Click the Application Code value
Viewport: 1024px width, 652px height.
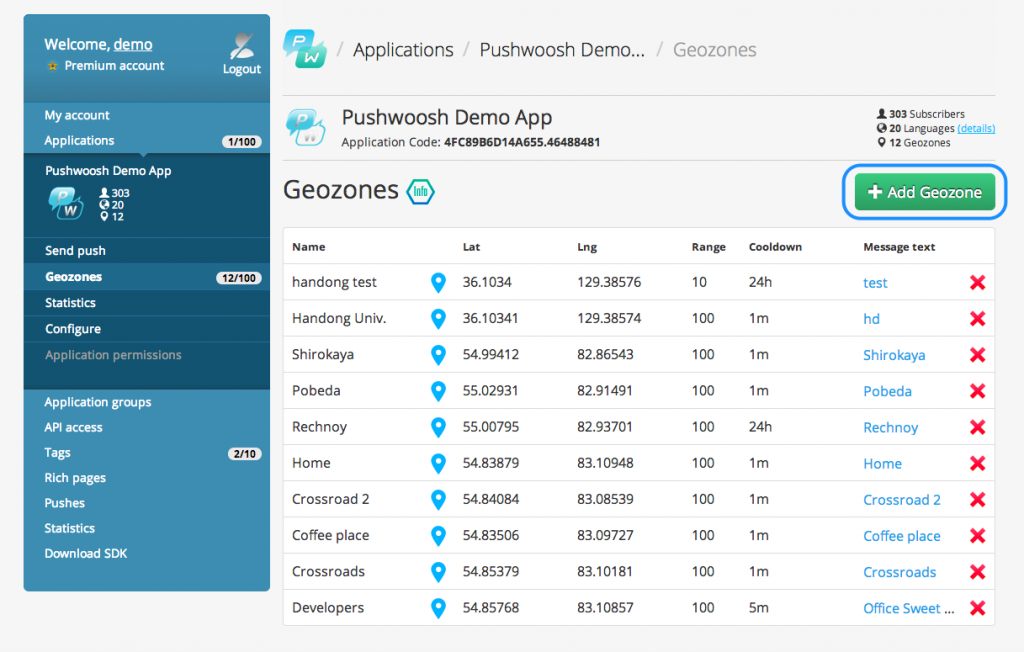[x=522, y=142]
